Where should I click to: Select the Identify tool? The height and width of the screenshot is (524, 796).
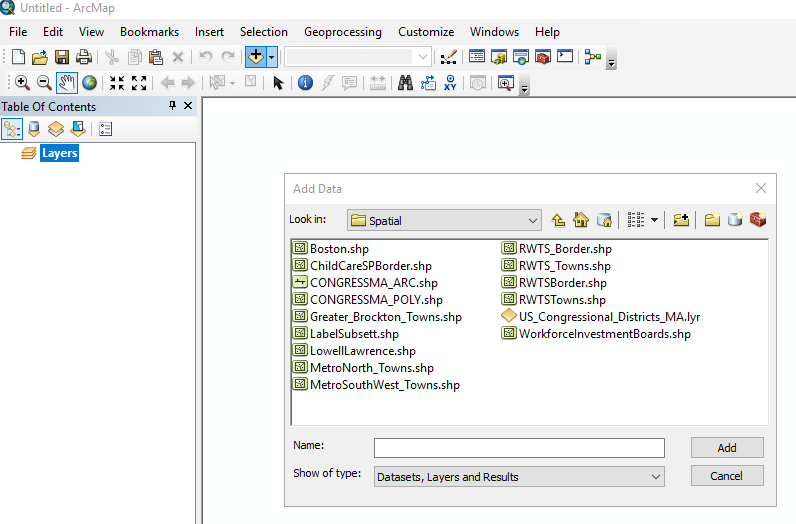(x=305, y=82)
